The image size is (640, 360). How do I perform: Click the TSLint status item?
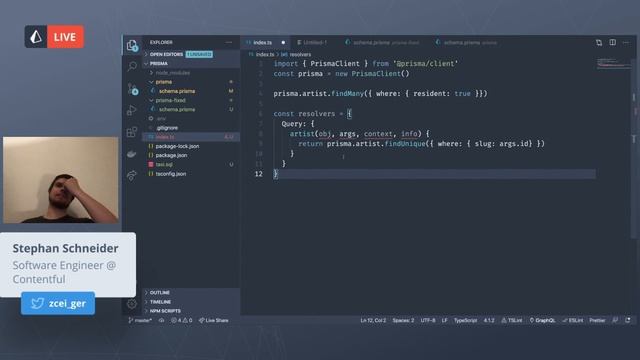click(512, 320)
